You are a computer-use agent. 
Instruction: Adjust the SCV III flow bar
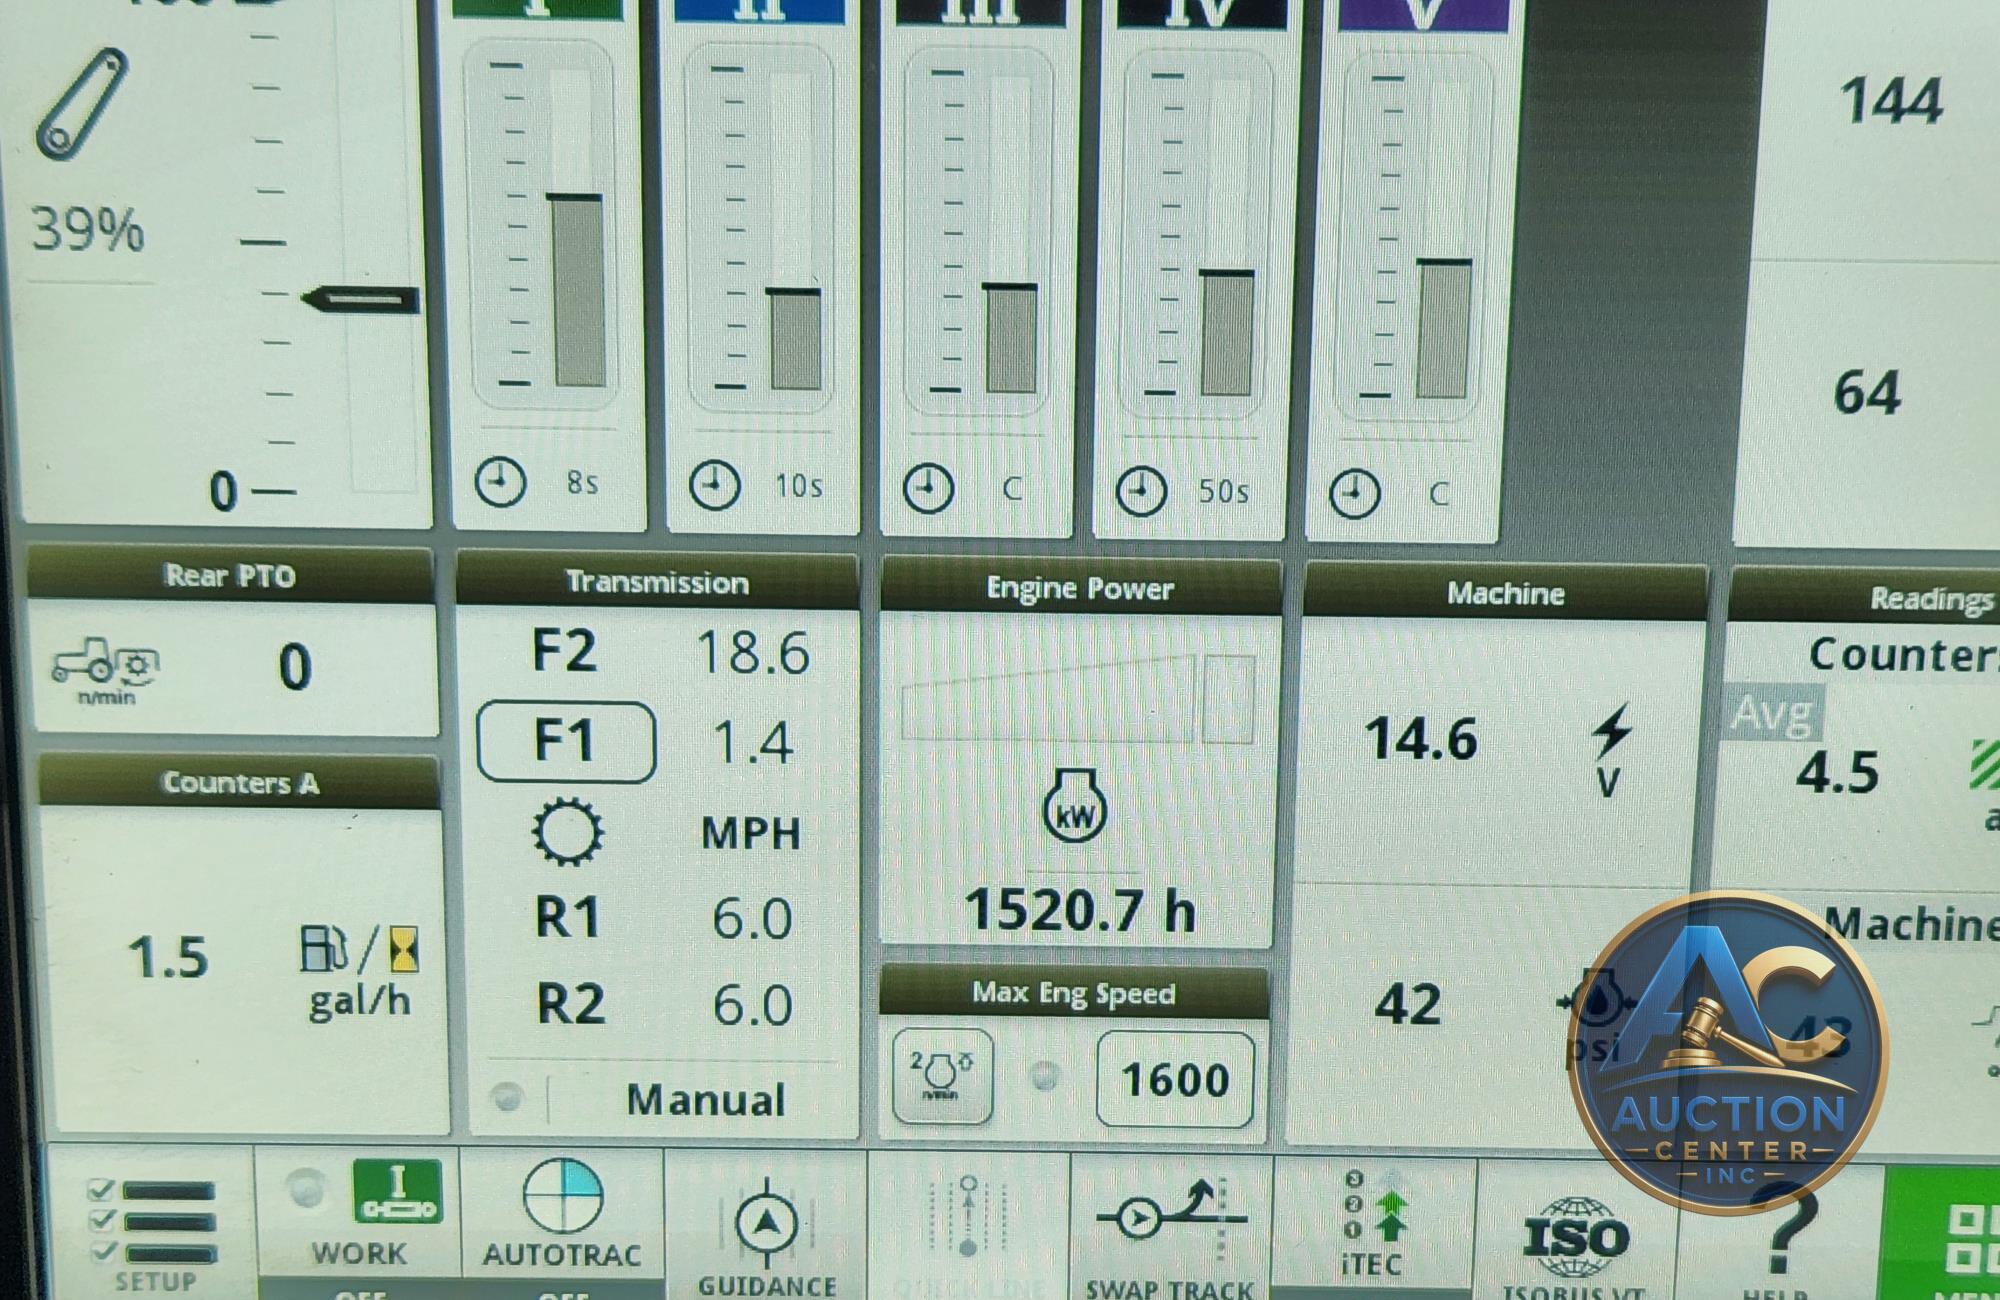pos(1011,338)
